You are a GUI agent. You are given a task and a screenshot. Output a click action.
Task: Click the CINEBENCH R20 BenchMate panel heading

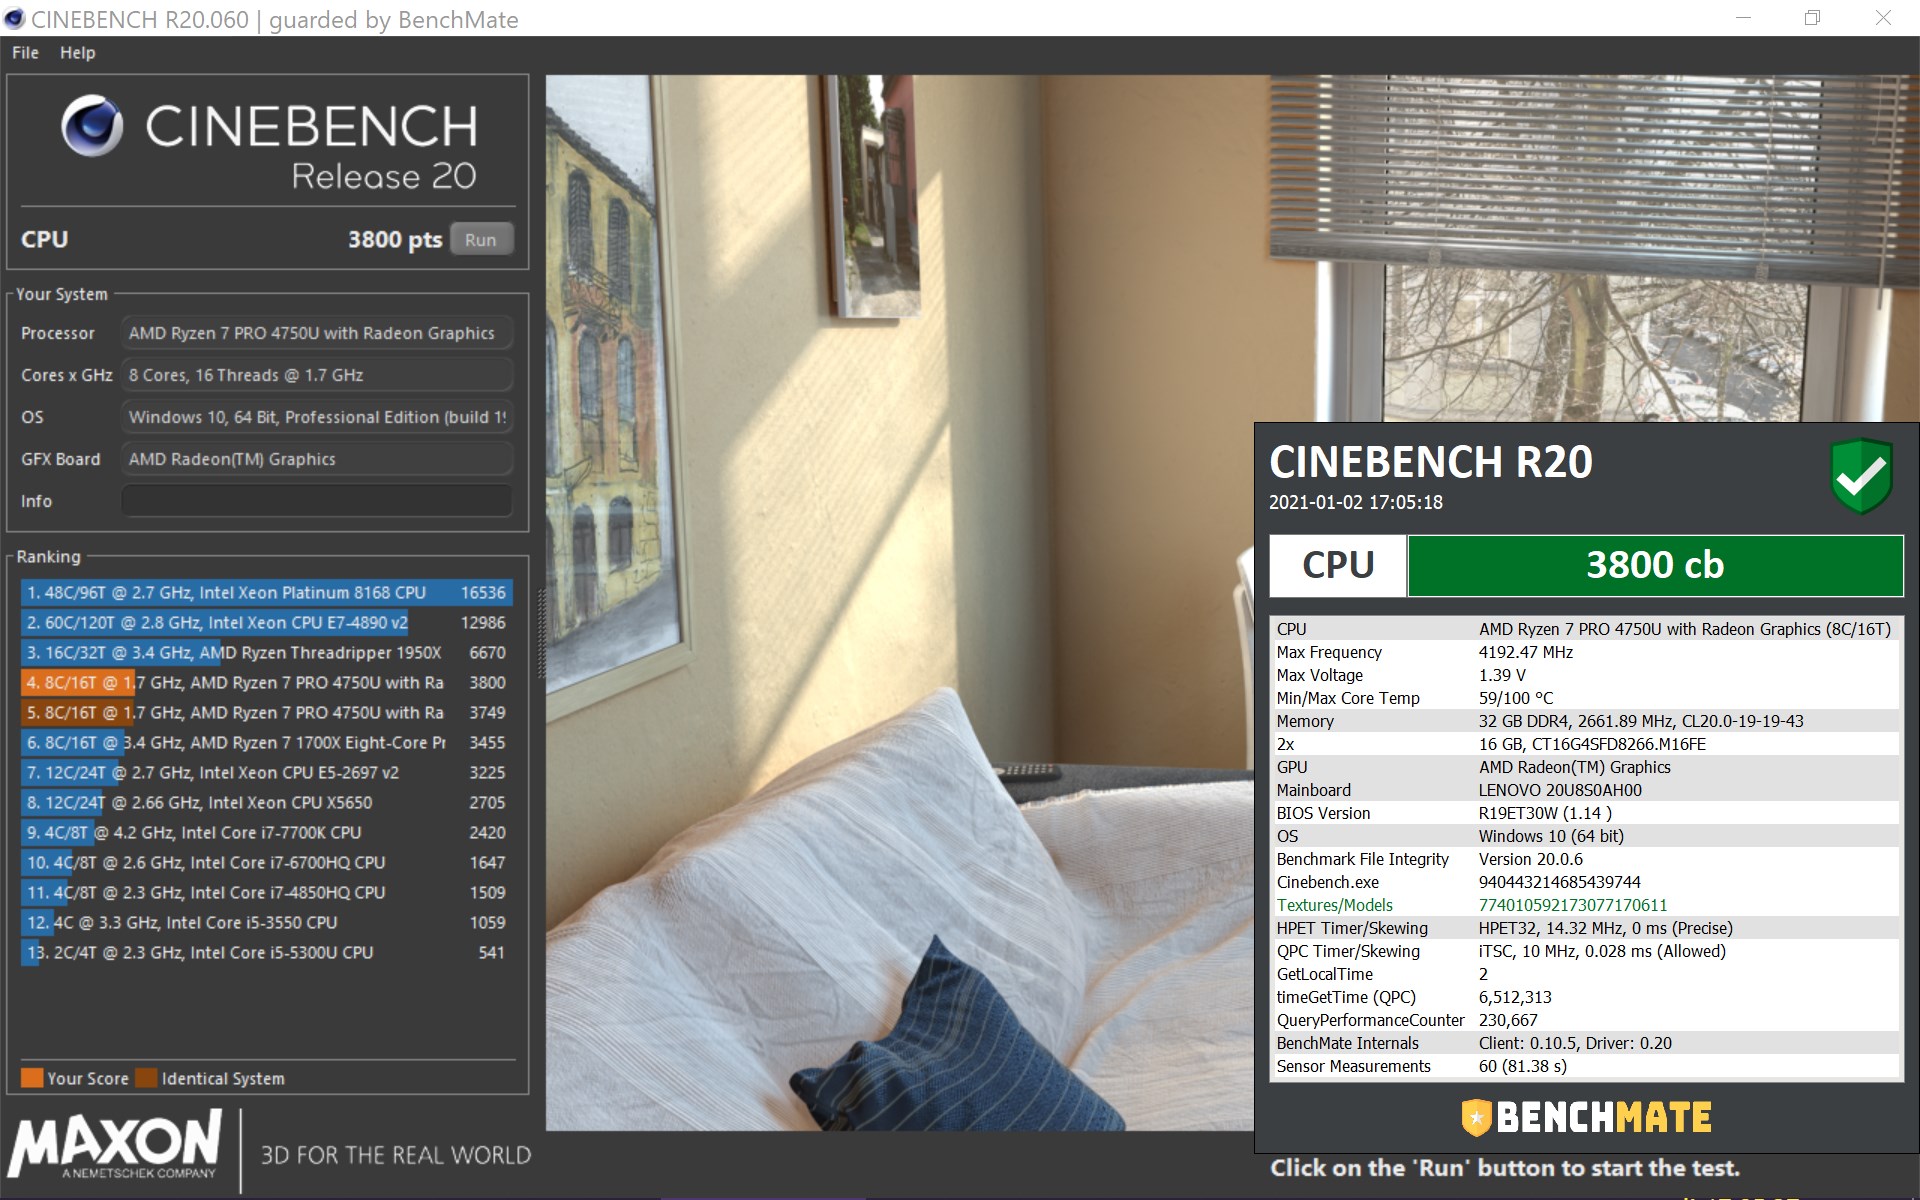pyautogui.click(x=1431, y=462)
